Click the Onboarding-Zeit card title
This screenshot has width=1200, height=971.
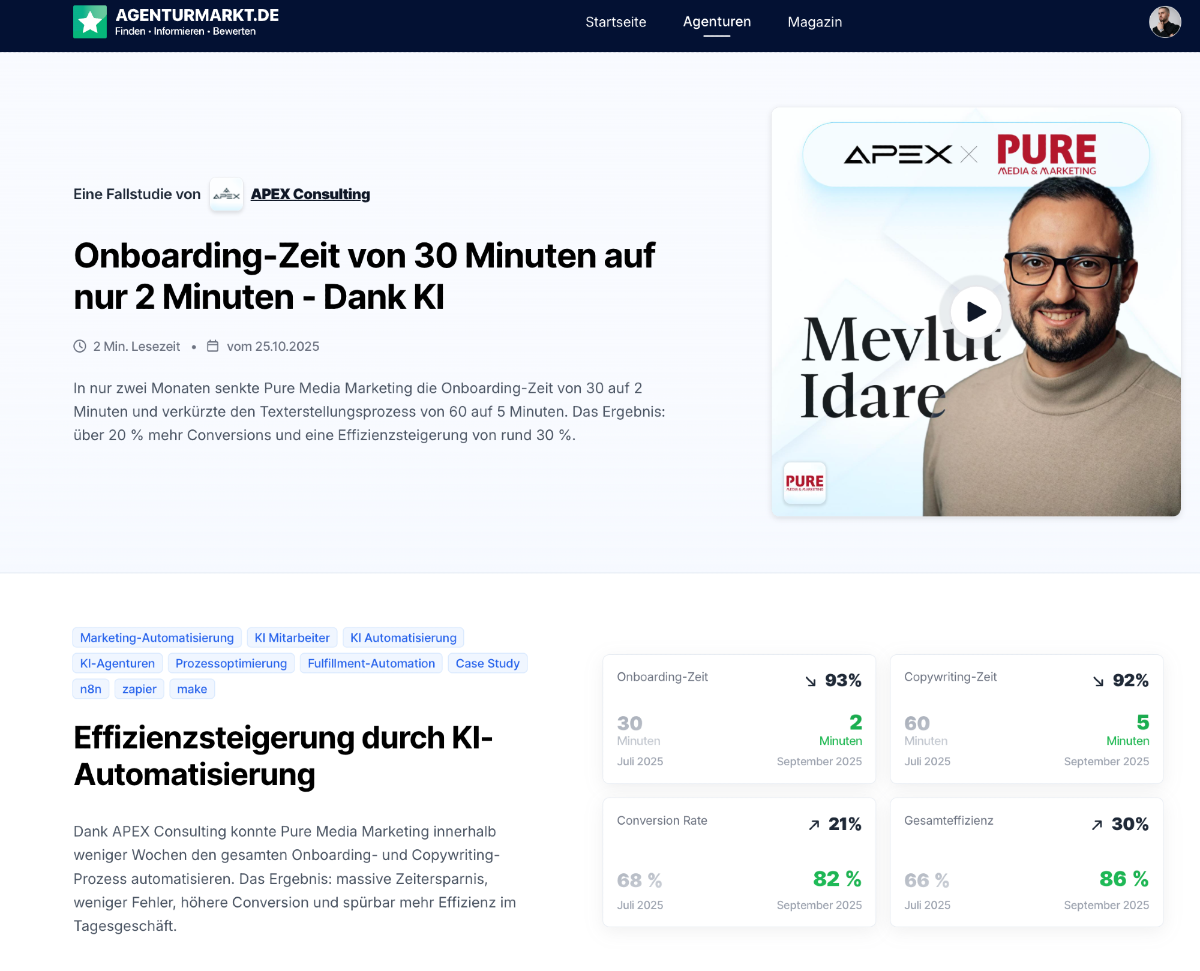(x=662, y=677)
